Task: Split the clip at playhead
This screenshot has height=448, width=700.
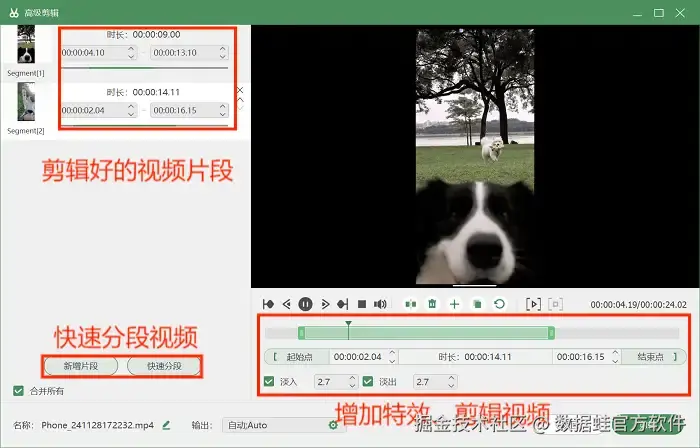Action: pyautogui.click(x=411, y=304)
